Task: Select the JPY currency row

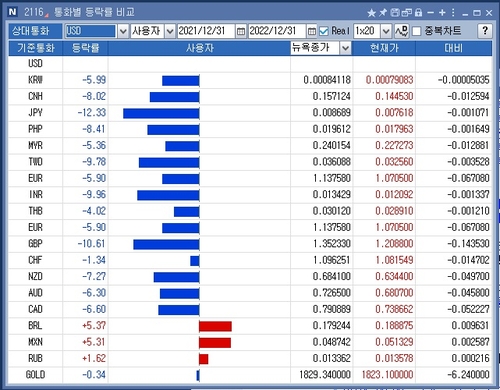Action: 250,113
